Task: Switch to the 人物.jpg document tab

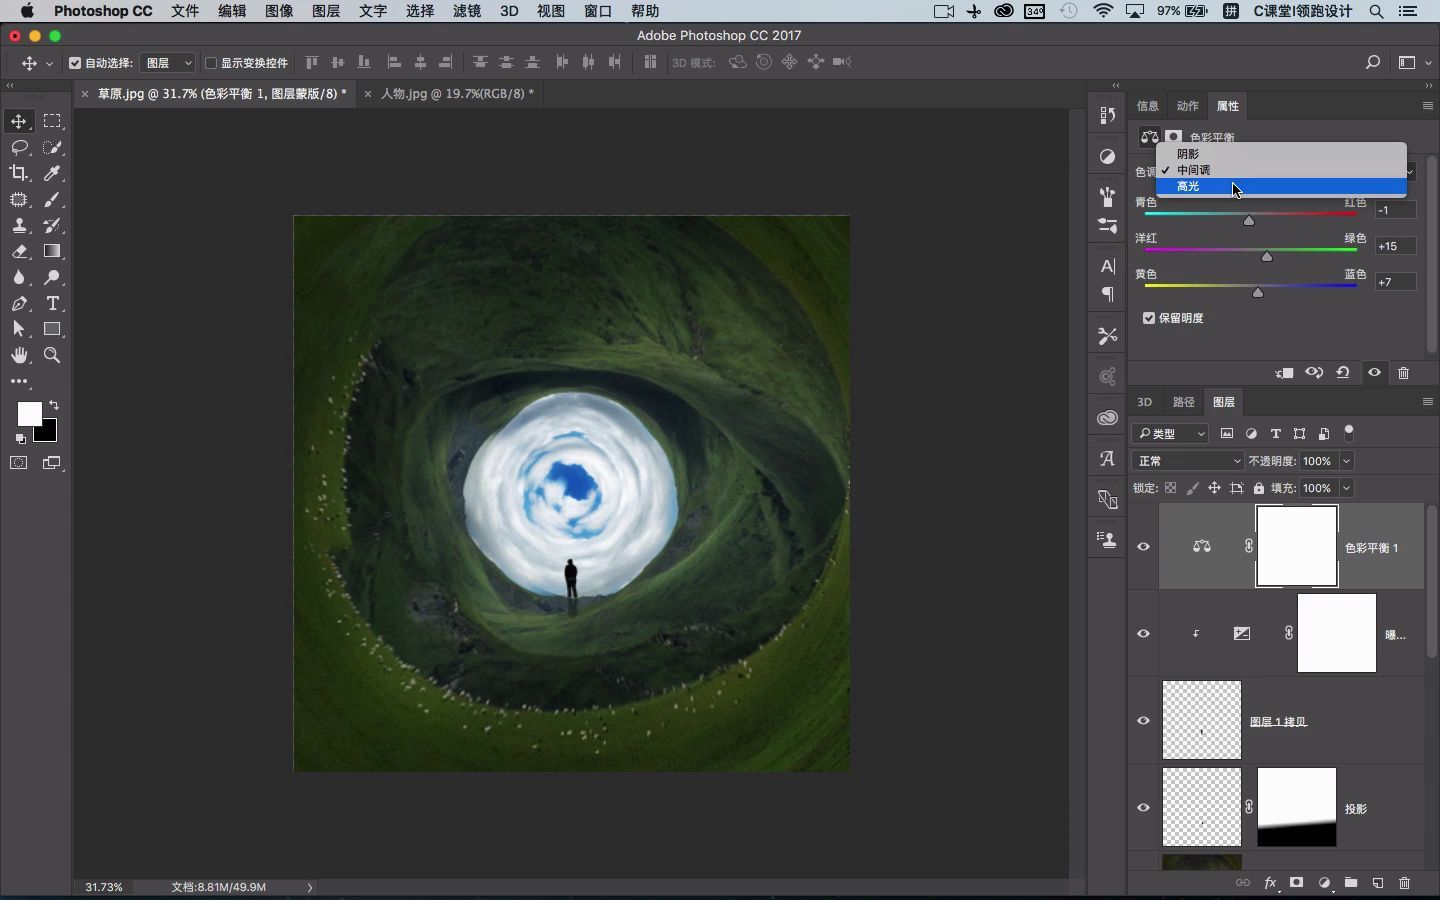Action: tap(456, 94)
